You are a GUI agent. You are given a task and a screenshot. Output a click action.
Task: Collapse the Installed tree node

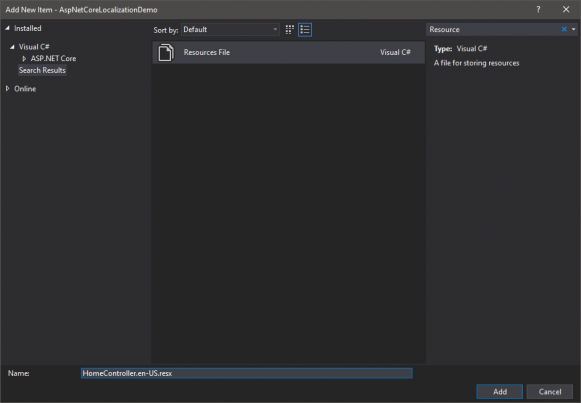pos(7,28)
